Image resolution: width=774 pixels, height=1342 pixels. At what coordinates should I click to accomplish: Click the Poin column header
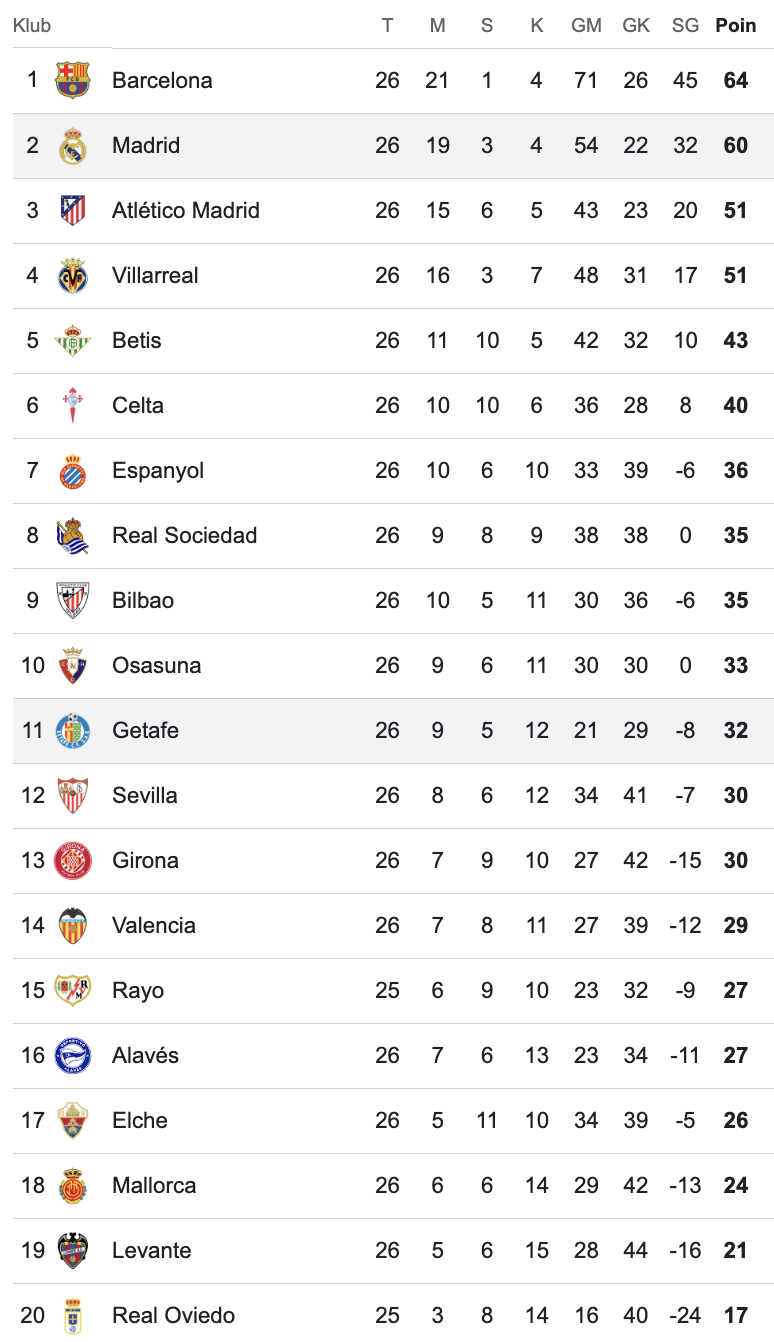coord(736,26)
